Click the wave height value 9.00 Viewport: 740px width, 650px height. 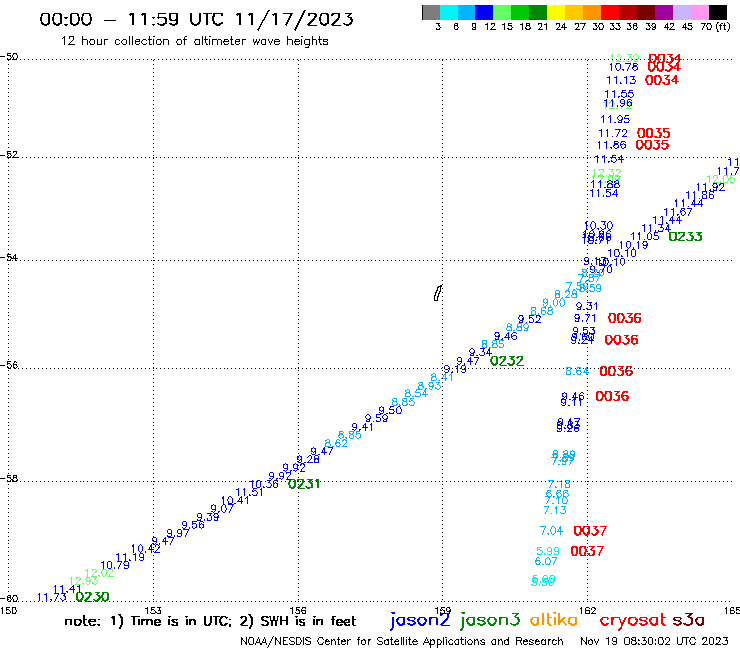(x=554, y=303)
